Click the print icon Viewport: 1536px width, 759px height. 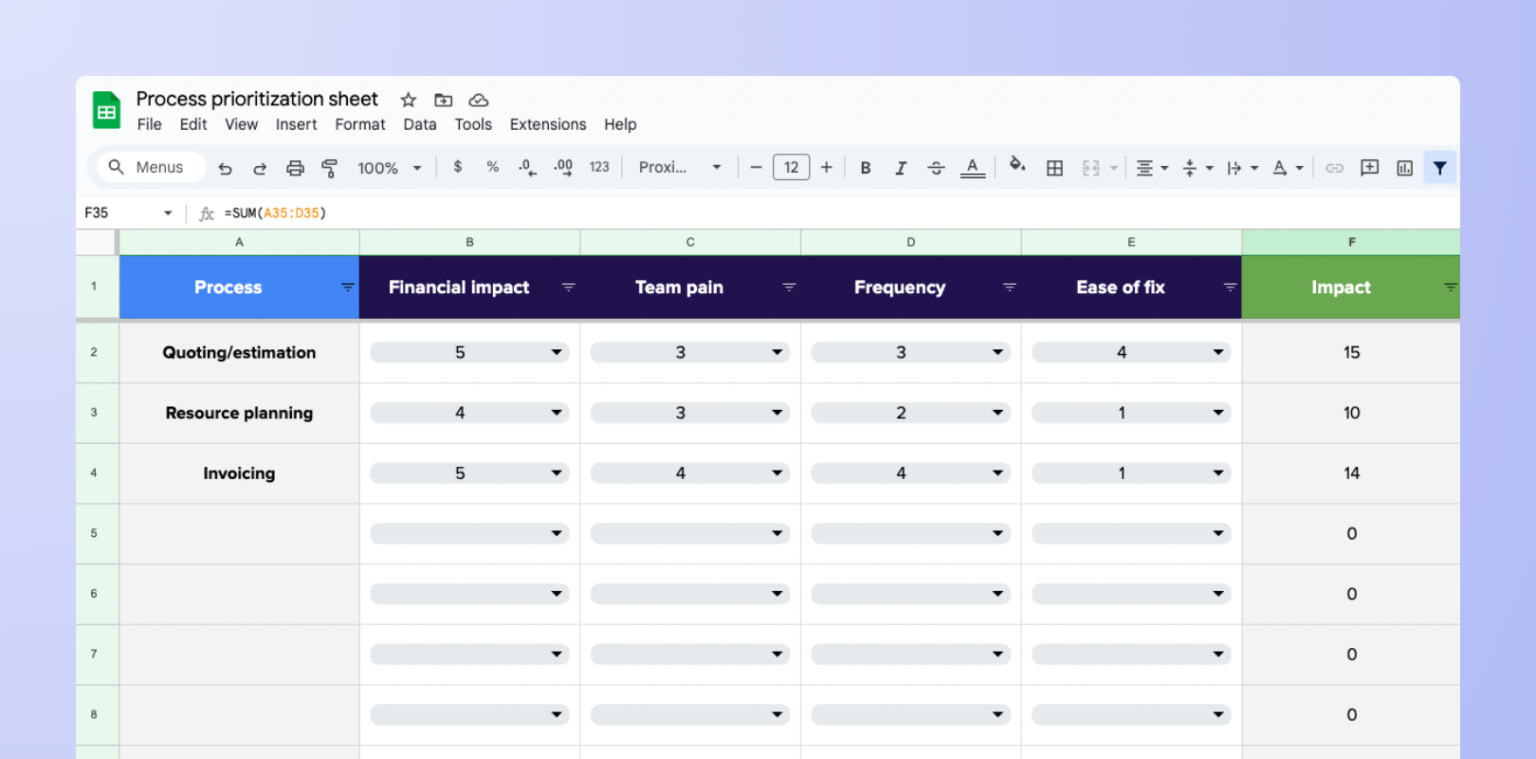pos(294,168)
